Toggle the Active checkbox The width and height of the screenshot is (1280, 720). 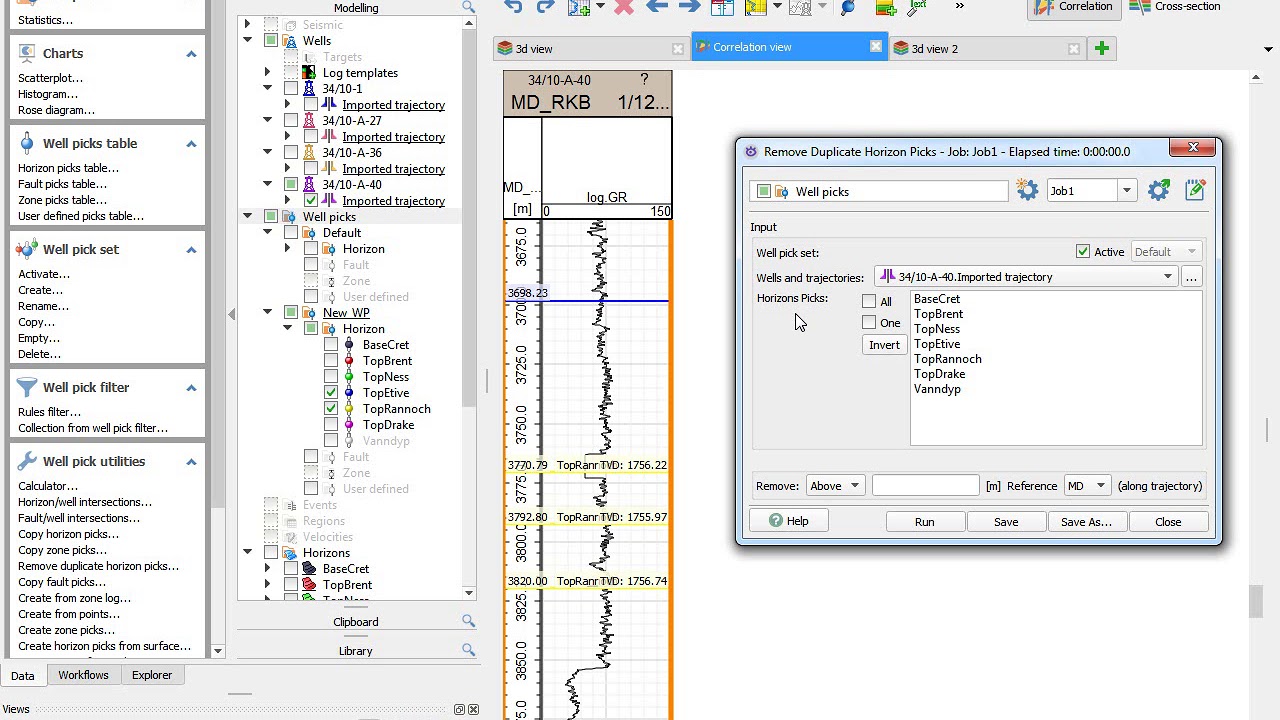pyautogui.click(x=1083, y=252)
